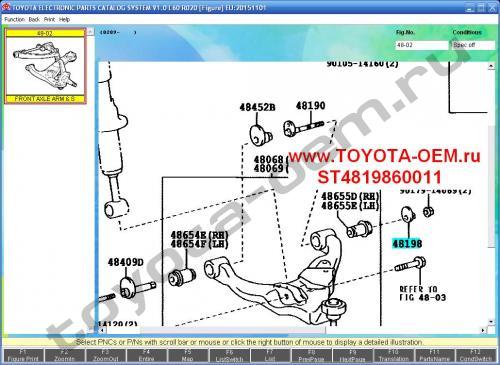The width and height of the screenshot is (500, 365).
Task: Select highlighted part code 48198
Action: coord(407,244)
